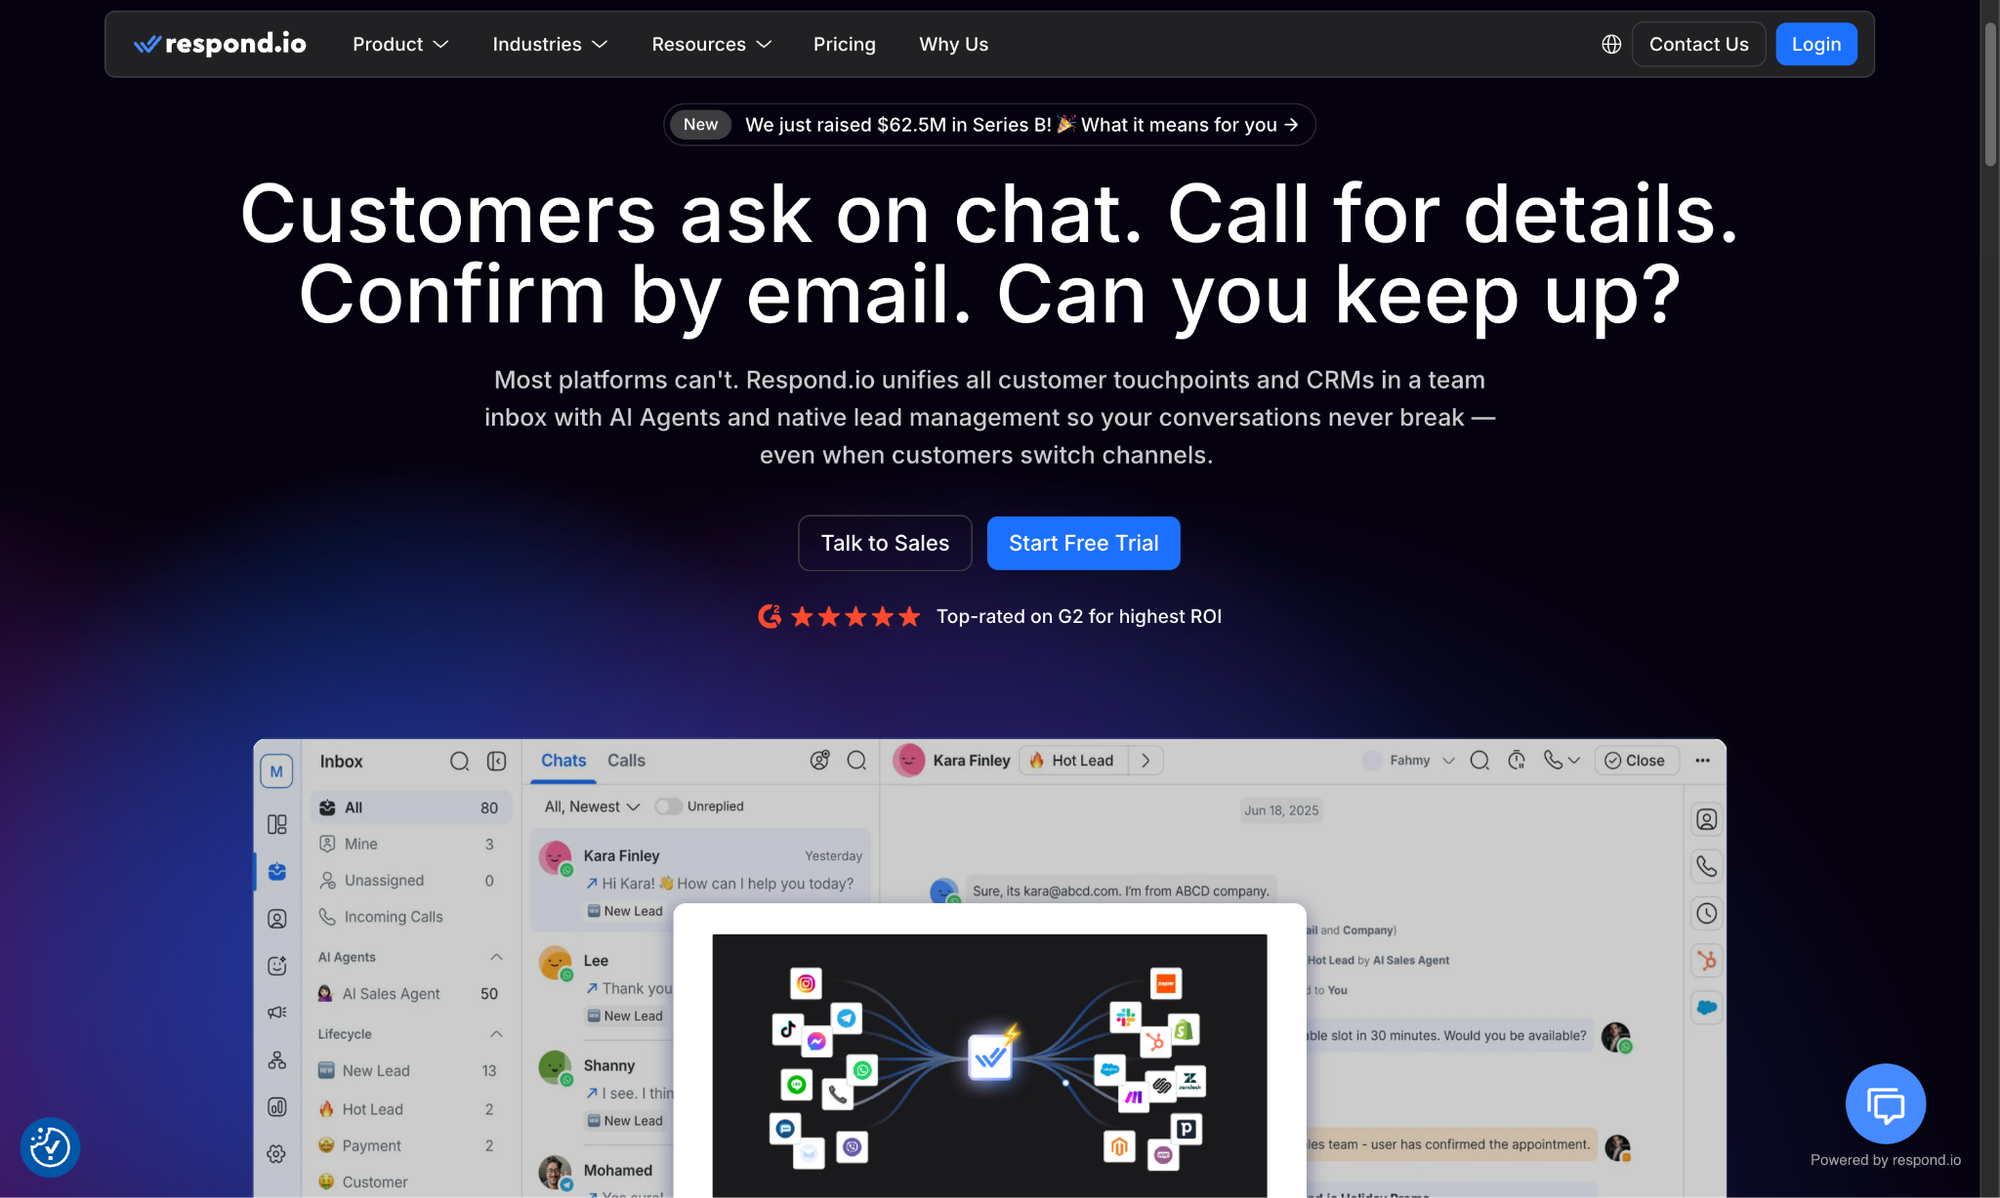The height and width of the screenshot is (1198, 2000).
Task: Open the Fahmy assignee dropdown
Action: (1409, 760)
